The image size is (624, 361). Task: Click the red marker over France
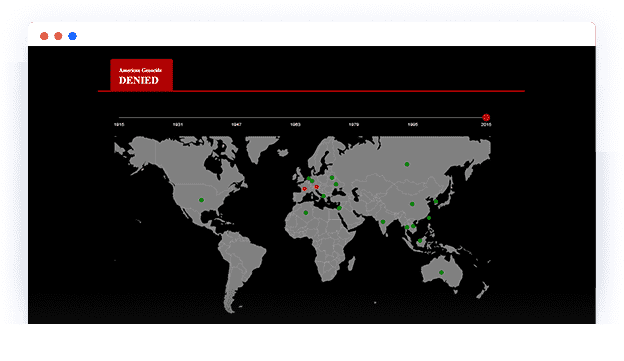tap(304, 189)
